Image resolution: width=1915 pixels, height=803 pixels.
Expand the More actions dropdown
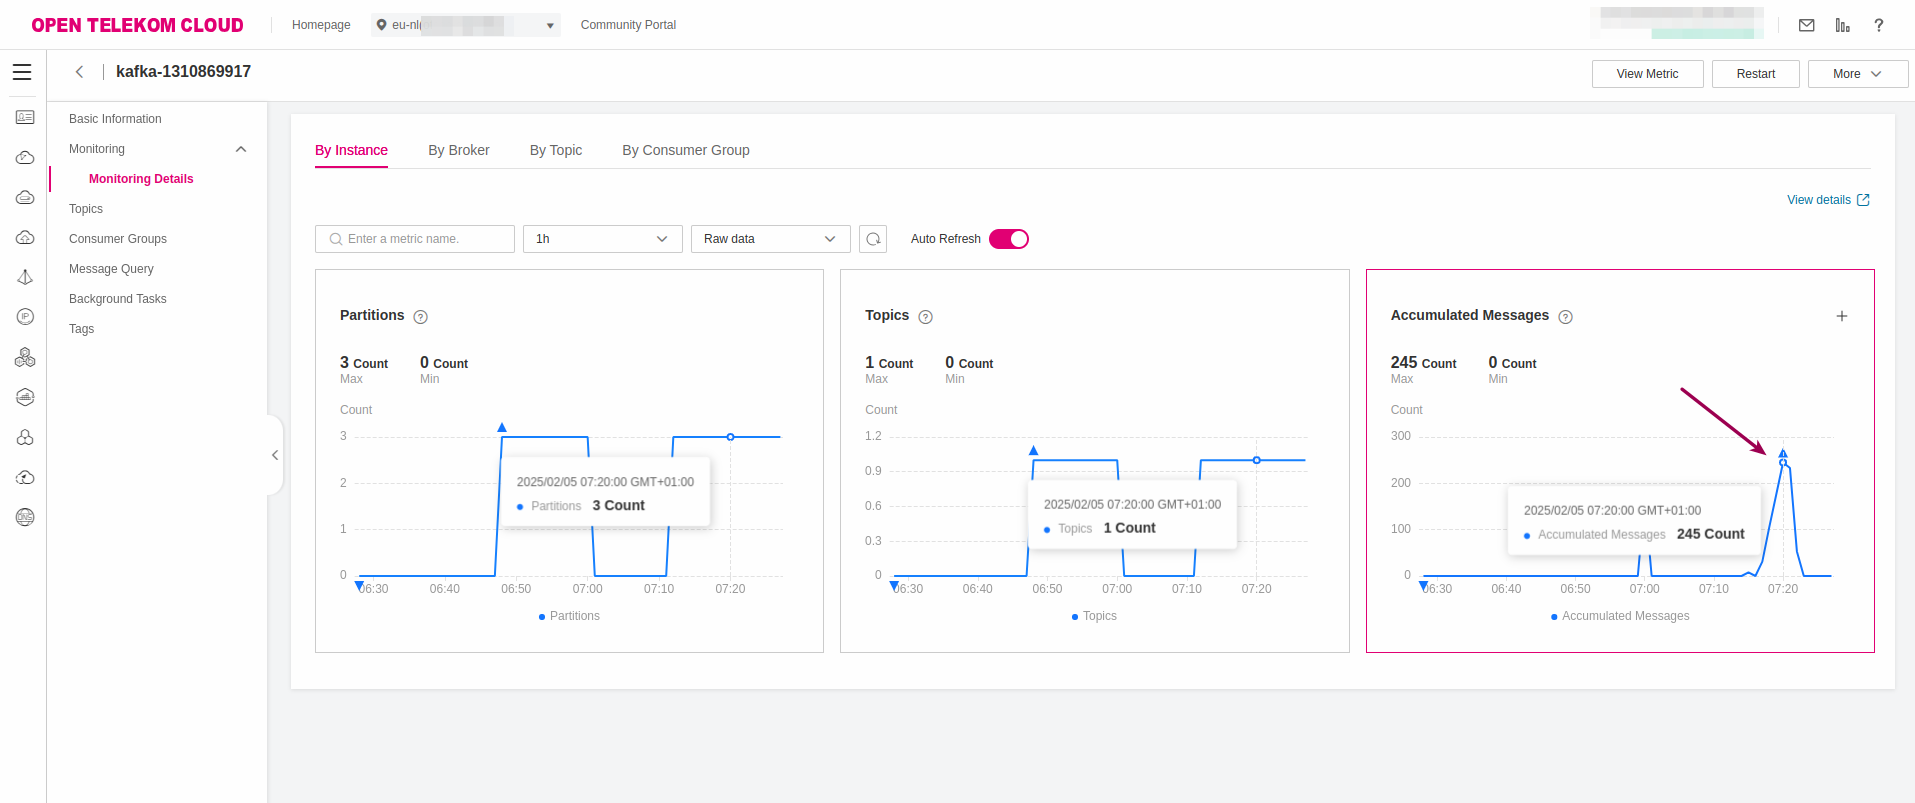[1857, 74]
